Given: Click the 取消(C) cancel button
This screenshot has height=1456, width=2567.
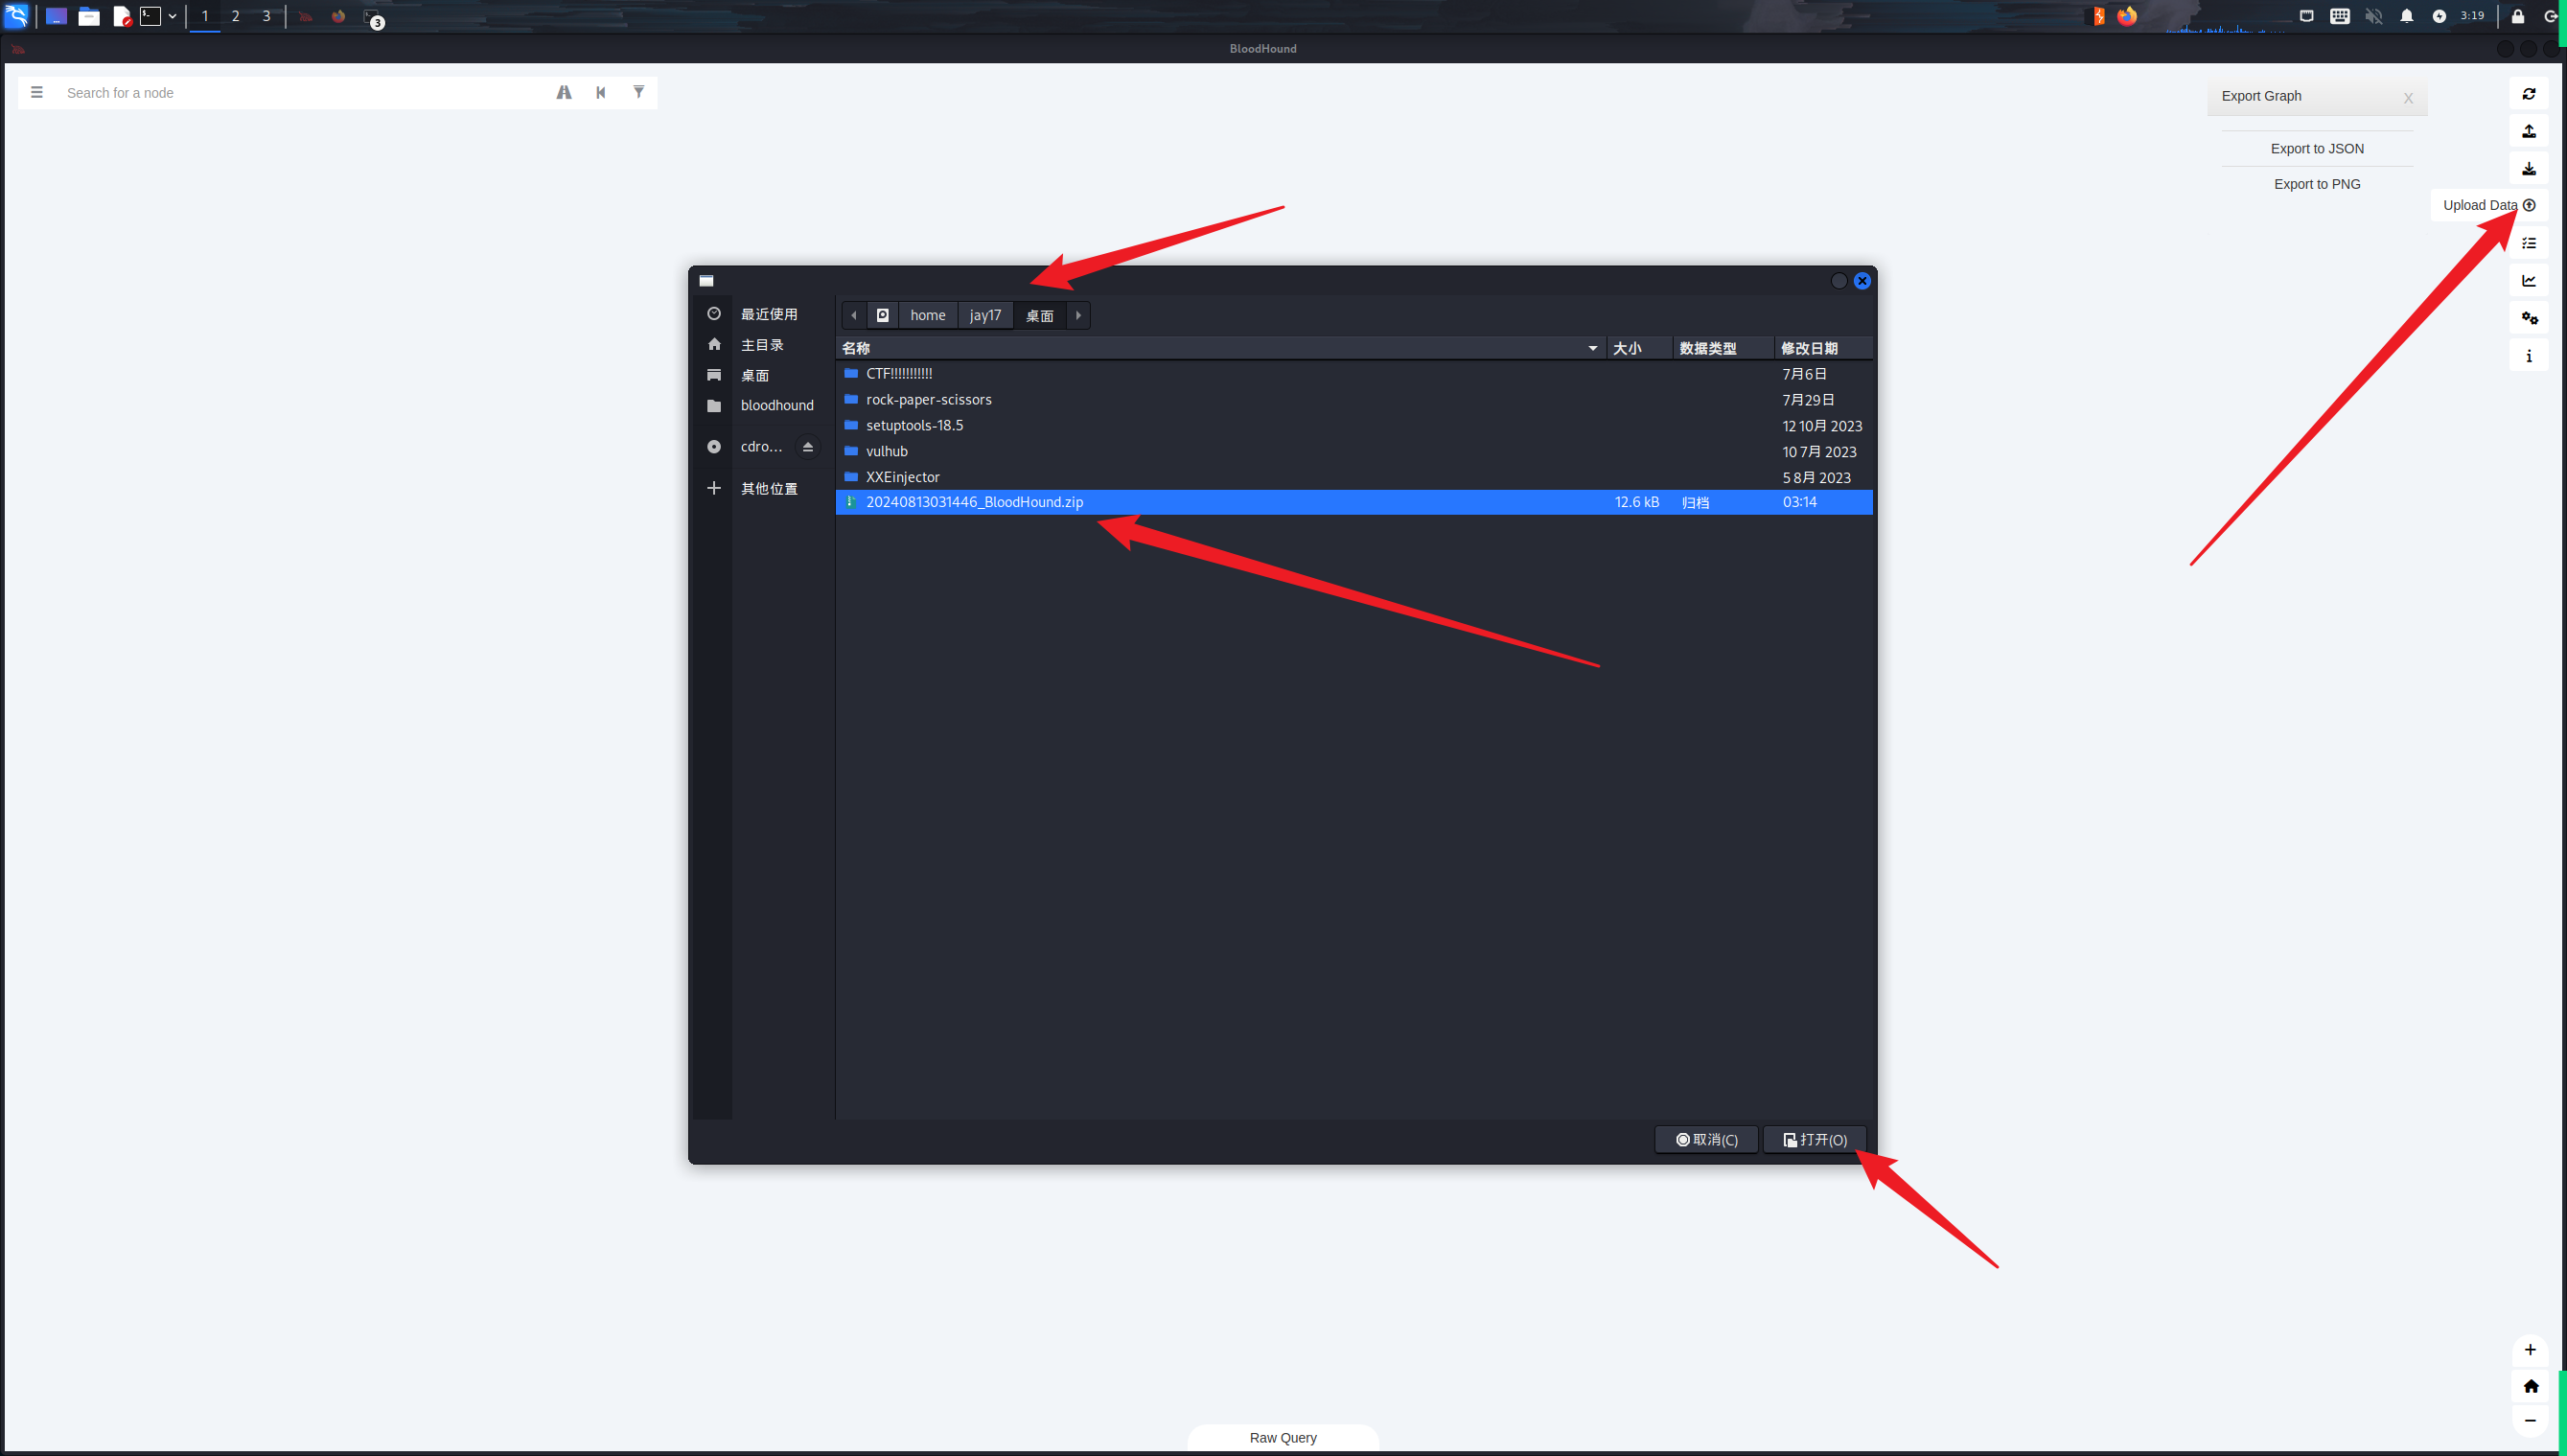Looking at the screenshot, I should [1706, 1139].
